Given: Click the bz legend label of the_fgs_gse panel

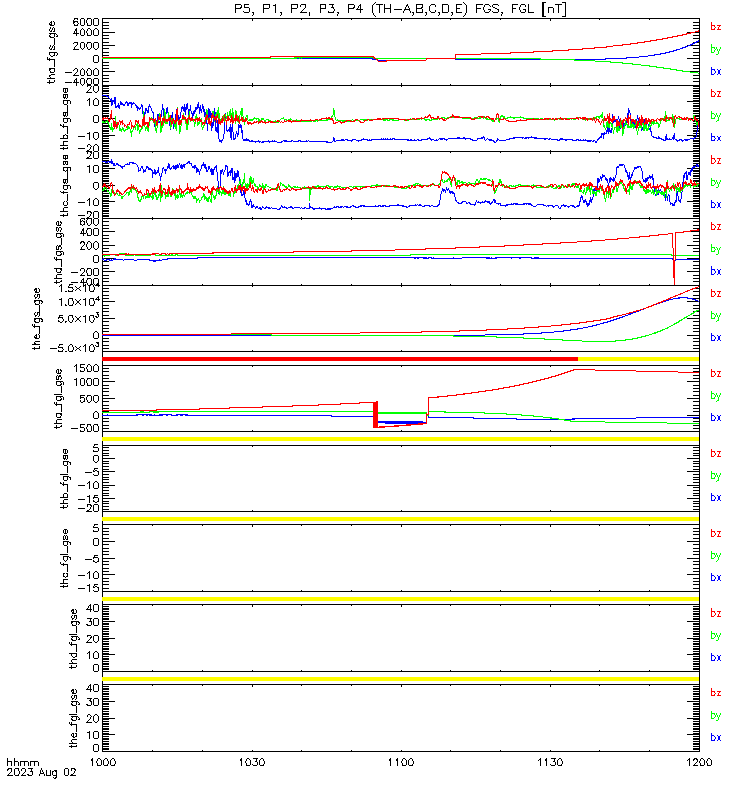Looking at the screenshot, I should point(716,293).
